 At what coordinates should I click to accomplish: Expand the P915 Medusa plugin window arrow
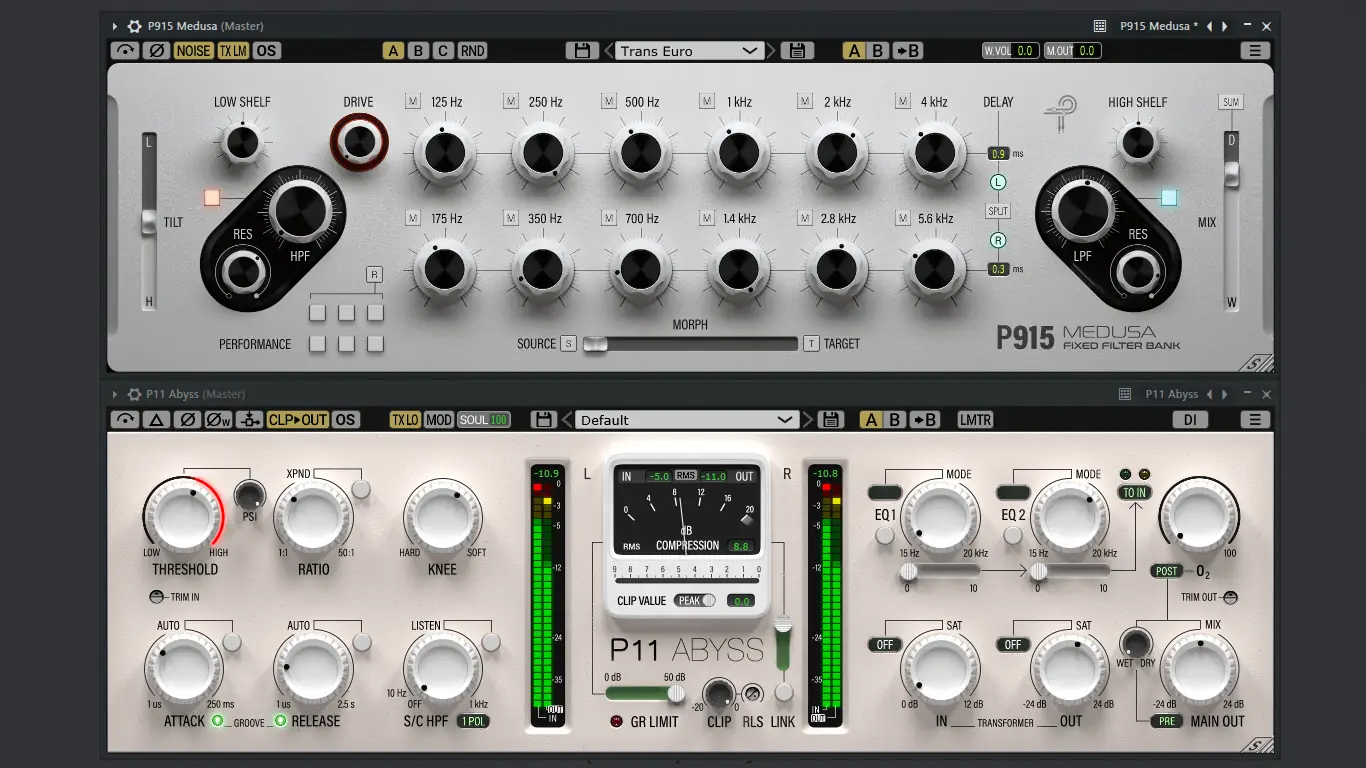tap(115, 26)
